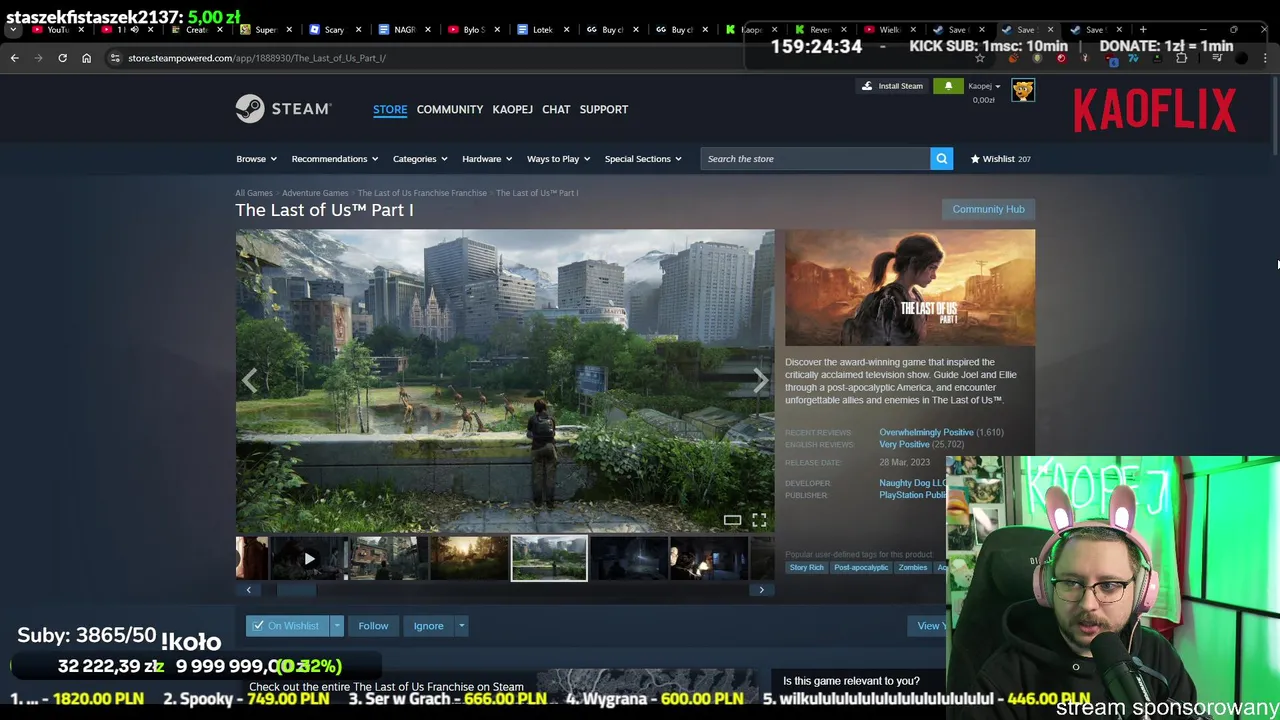The image size is (1280, 720).
Task: Click the browser home icon
Action: point(86,58)
